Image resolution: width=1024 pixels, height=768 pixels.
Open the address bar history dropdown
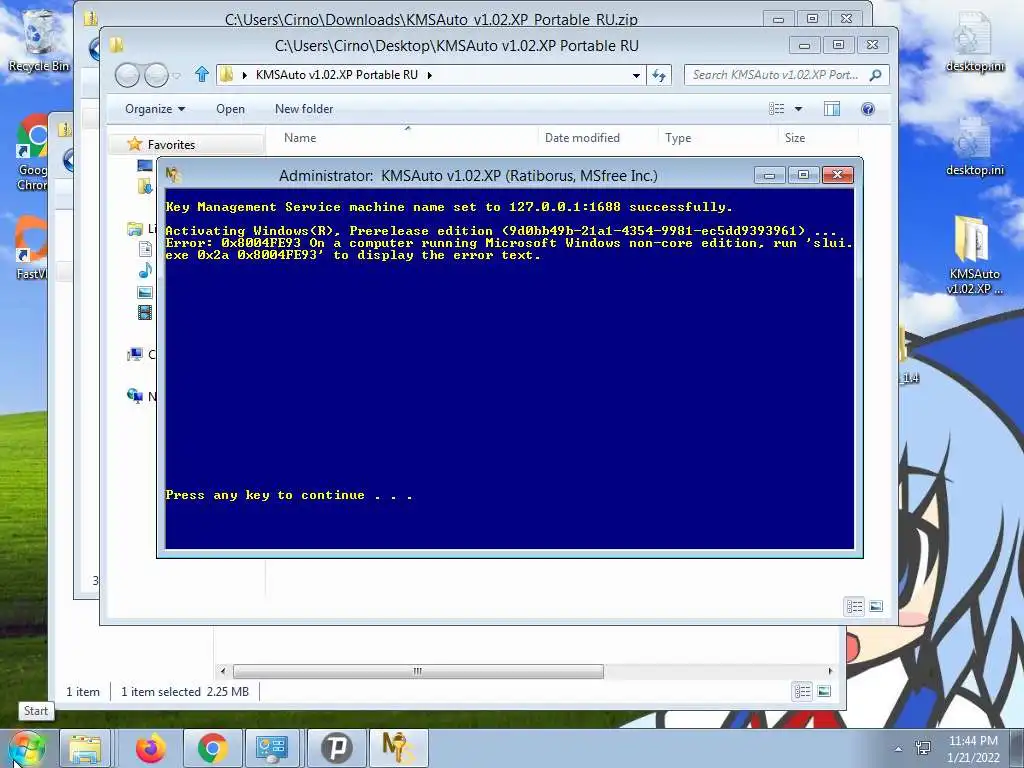pyautogui.click(x=636, y=76)
